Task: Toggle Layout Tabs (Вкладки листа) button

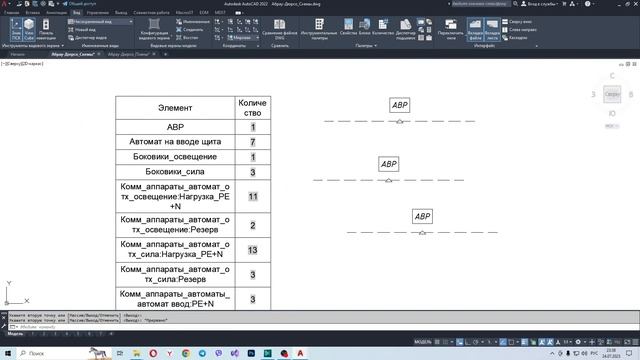Action: (x=492, y=29)
